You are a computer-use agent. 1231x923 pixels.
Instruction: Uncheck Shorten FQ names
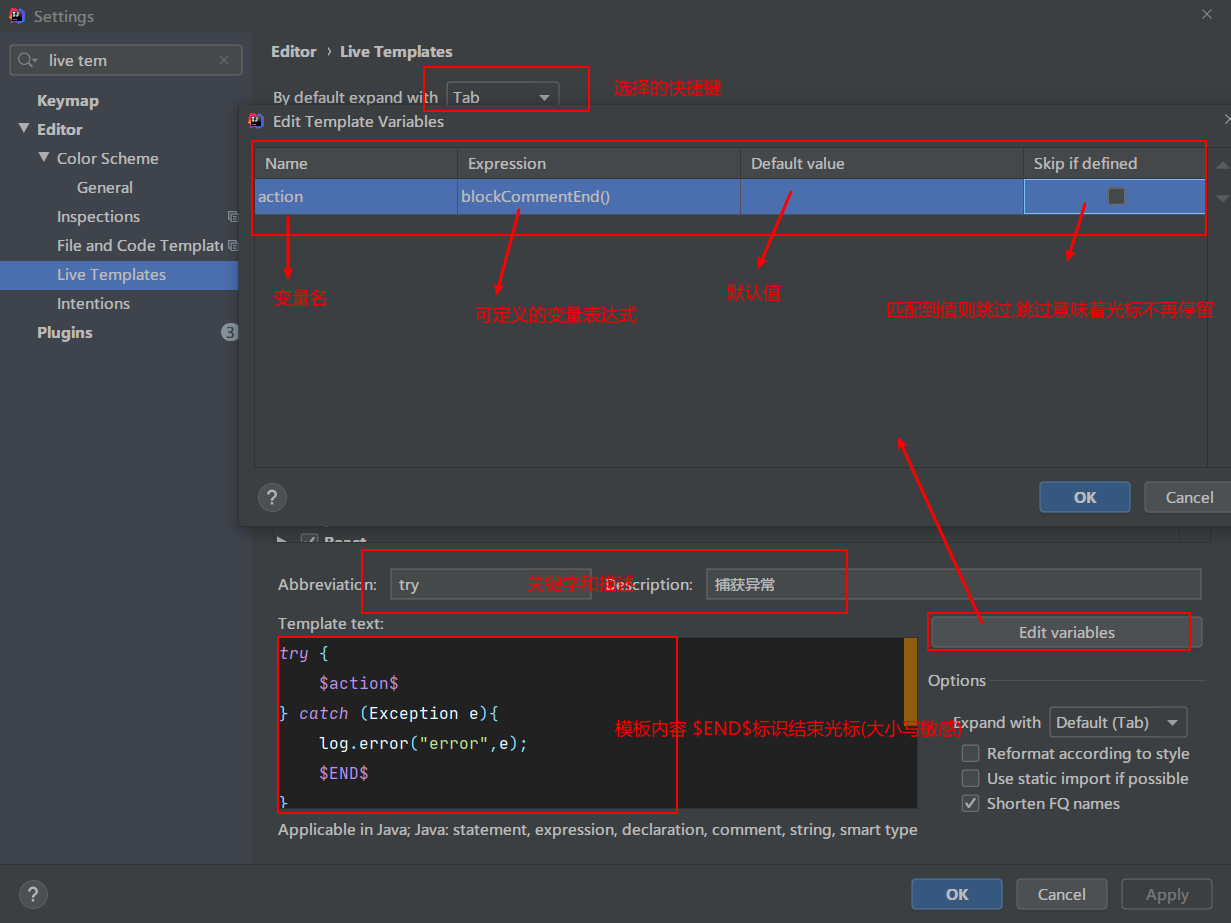[x=970, y=803]
